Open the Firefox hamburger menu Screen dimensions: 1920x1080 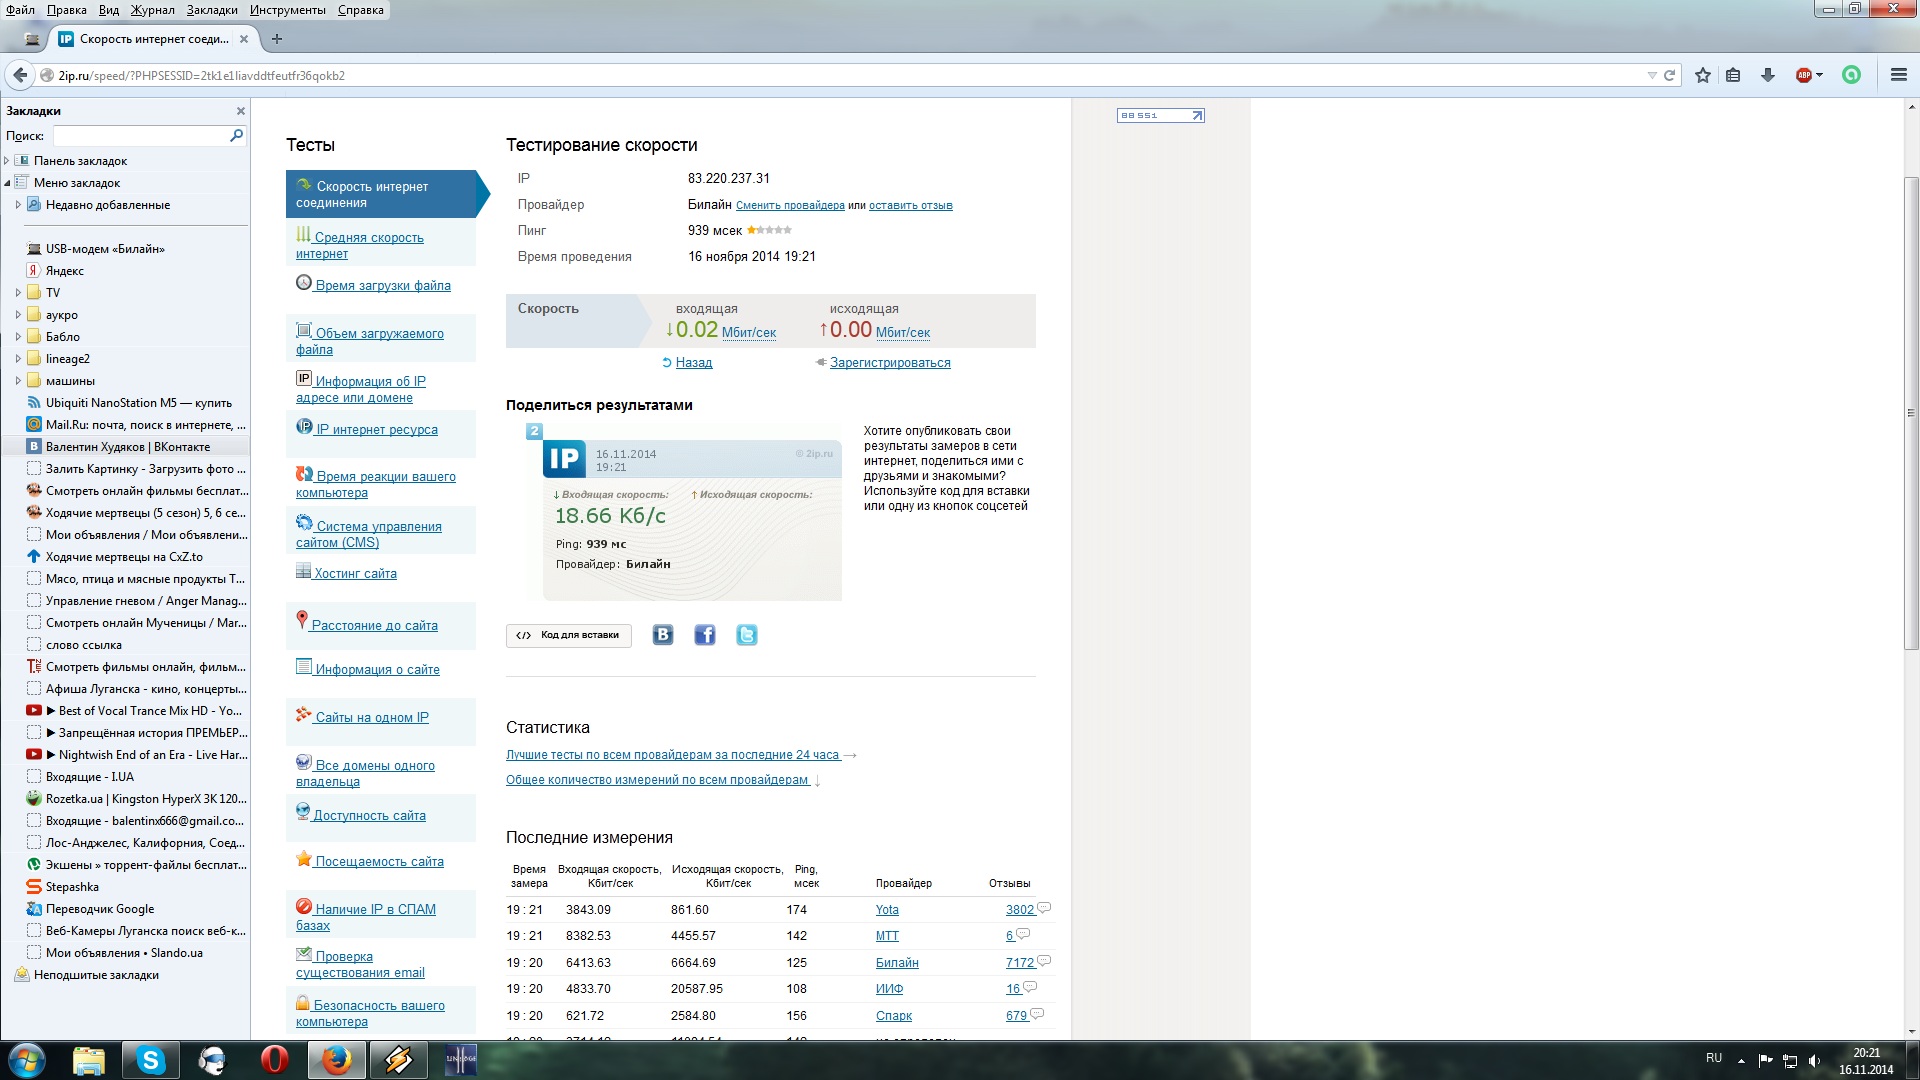tap(1898, 75)
